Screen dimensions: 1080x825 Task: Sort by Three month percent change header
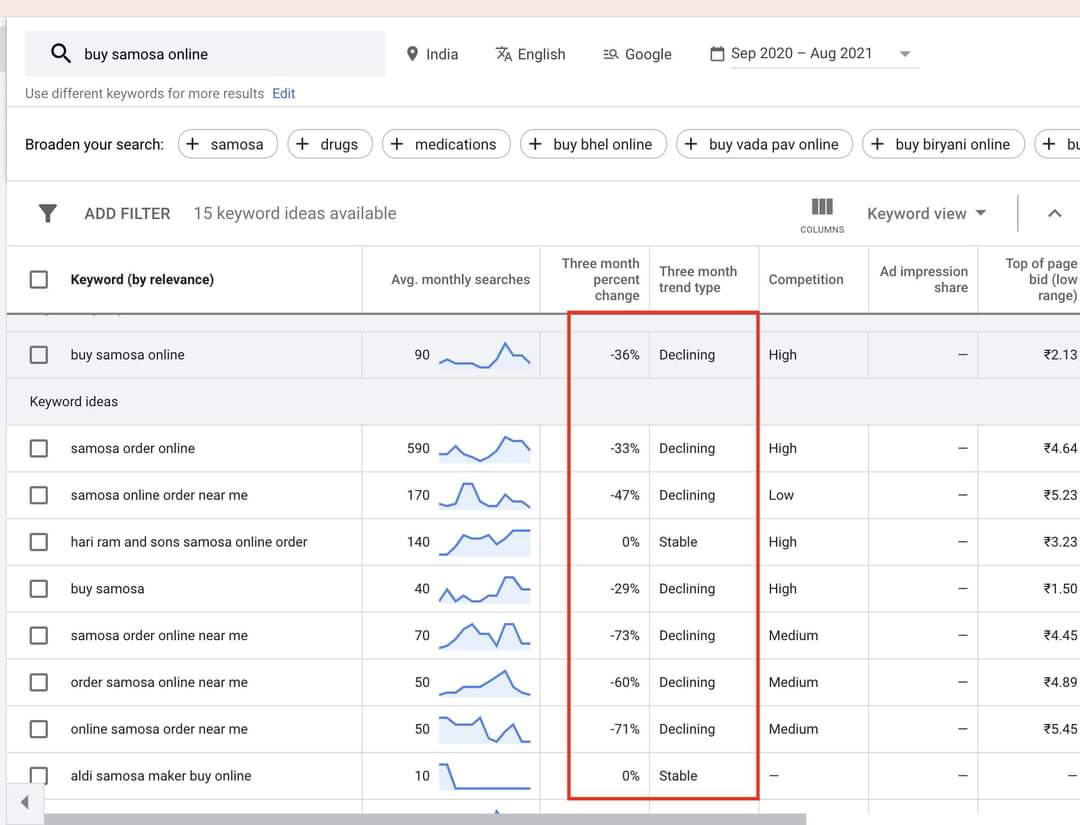(x=601, y=280)
